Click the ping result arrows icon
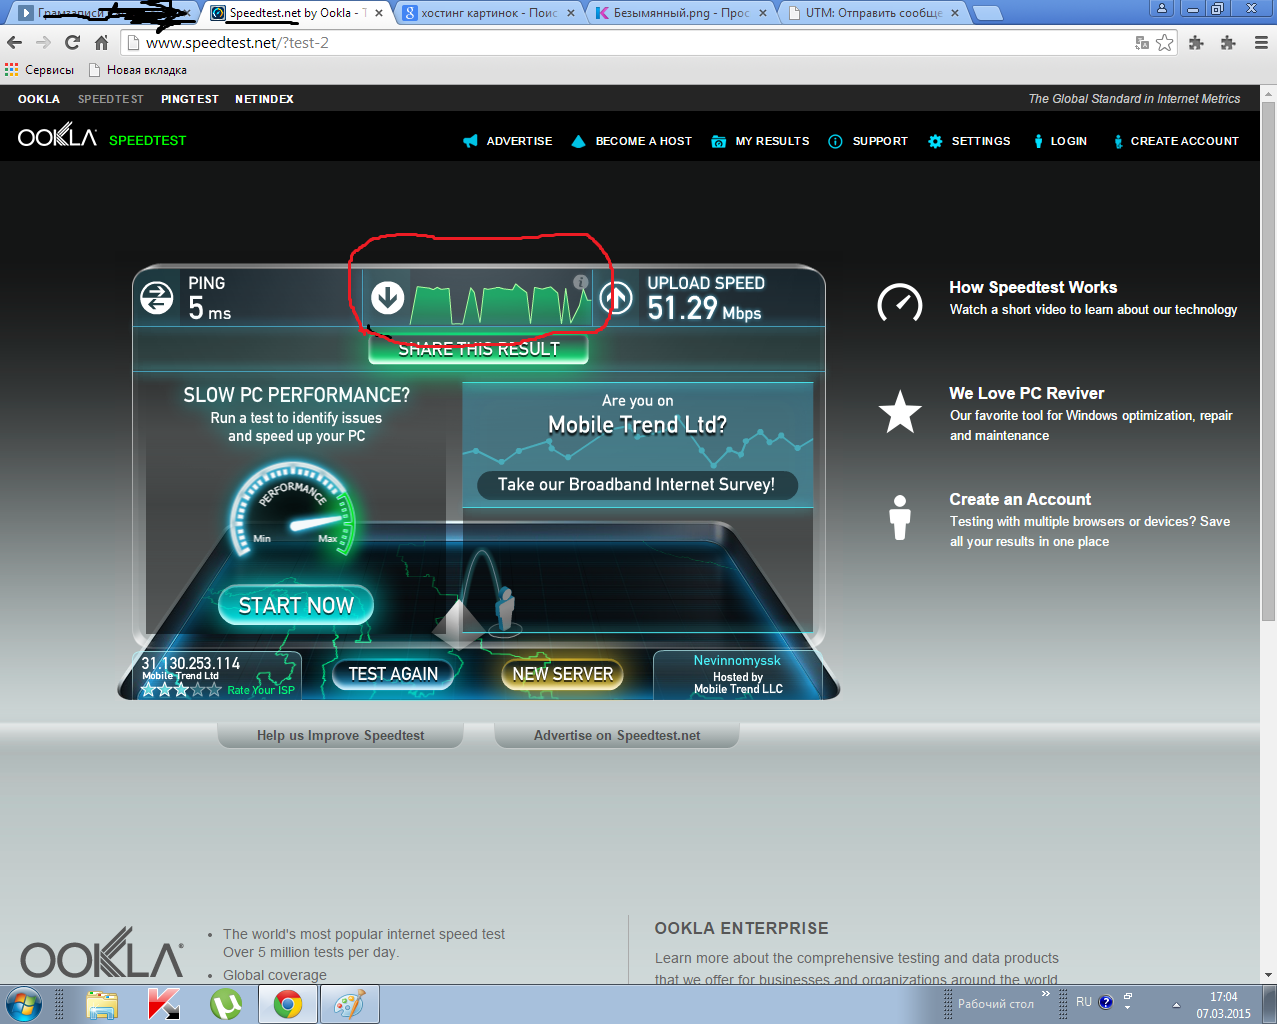The image size is (1280, 1024). click(x=157, y=298)
